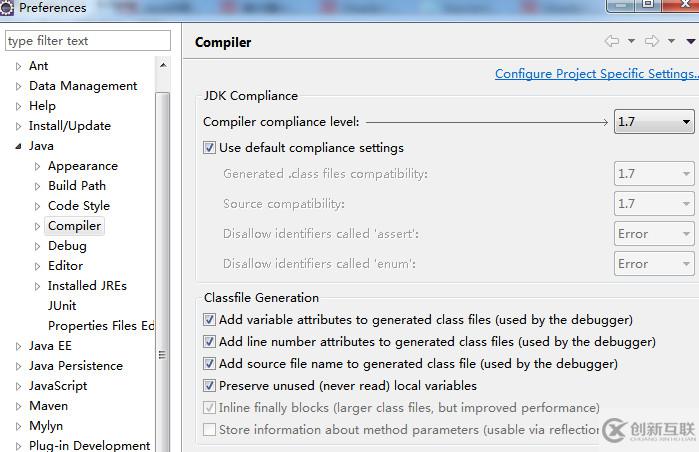Uncheck Use default compliance settings
The image size is (699, 452).
pyautogui.click(x=209, y=148)
